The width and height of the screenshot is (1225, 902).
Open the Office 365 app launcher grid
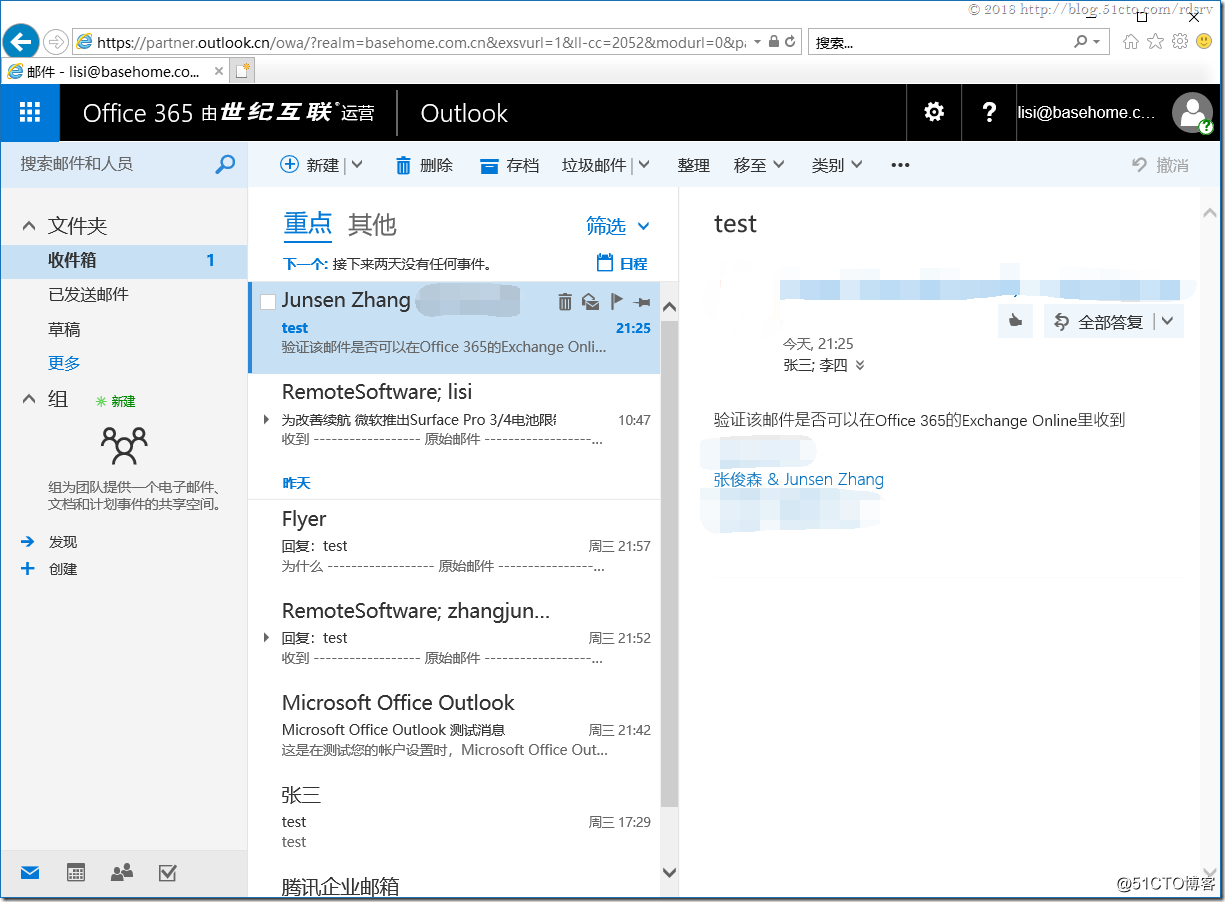tap(30, 112)
